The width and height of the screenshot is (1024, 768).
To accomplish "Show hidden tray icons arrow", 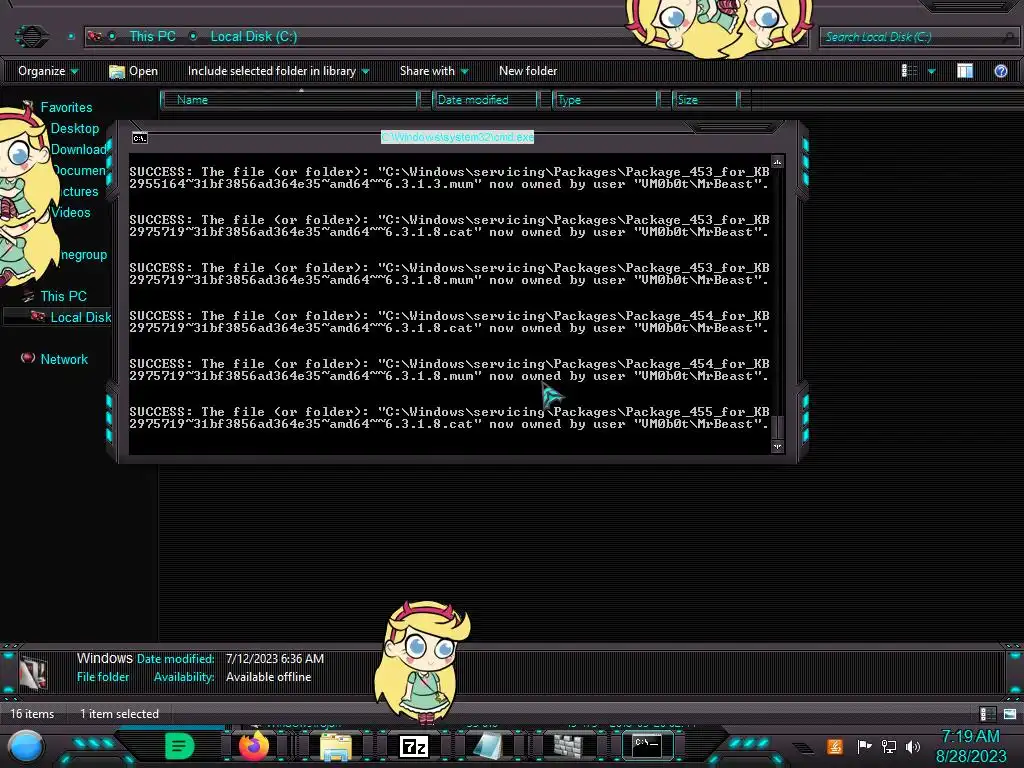I will 804,748.
